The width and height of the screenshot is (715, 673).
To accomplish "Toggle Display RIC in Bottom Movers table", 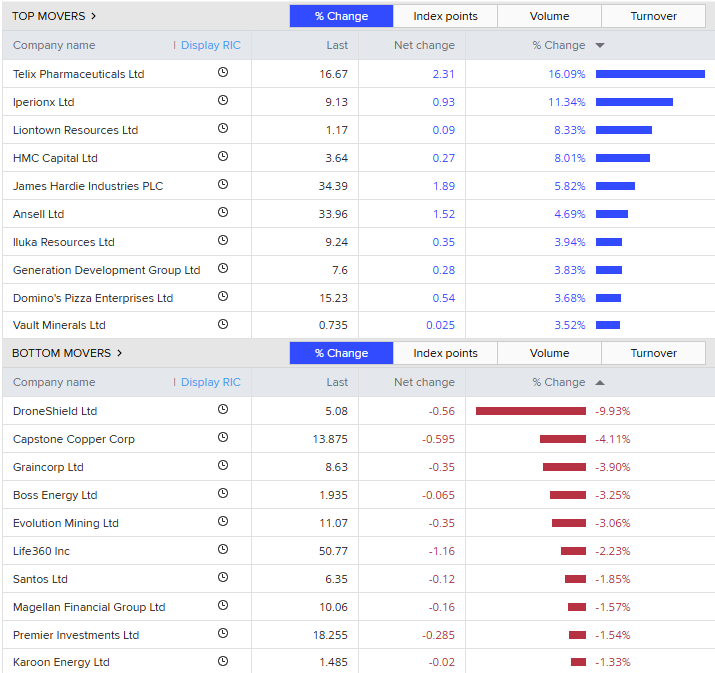I will pos(210,382).
